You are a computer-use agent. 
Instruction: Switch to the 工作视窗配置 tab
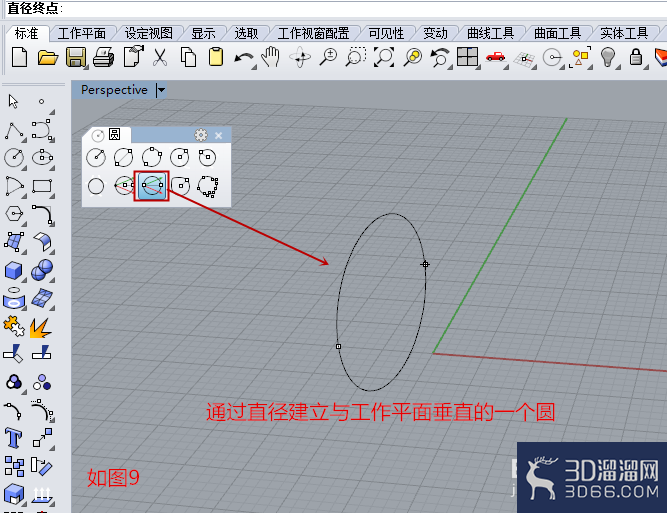314,33
